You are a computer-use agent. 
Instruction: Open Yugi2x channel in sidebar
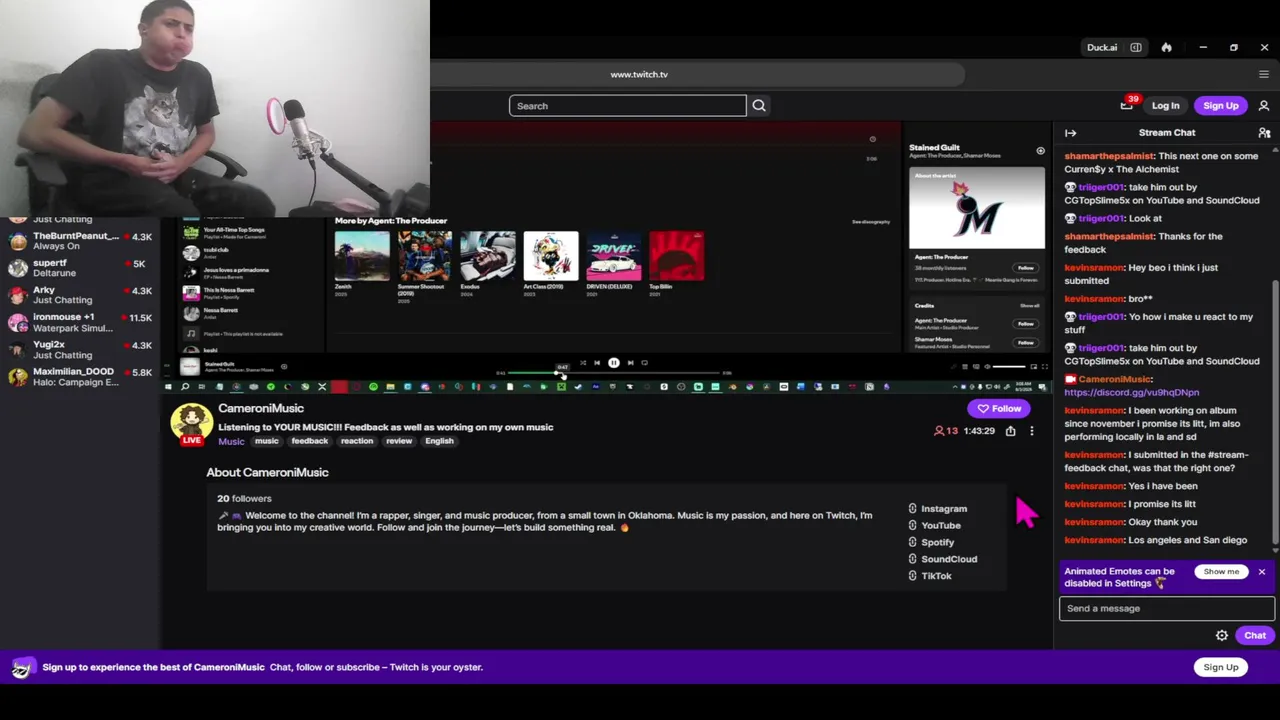80,350
